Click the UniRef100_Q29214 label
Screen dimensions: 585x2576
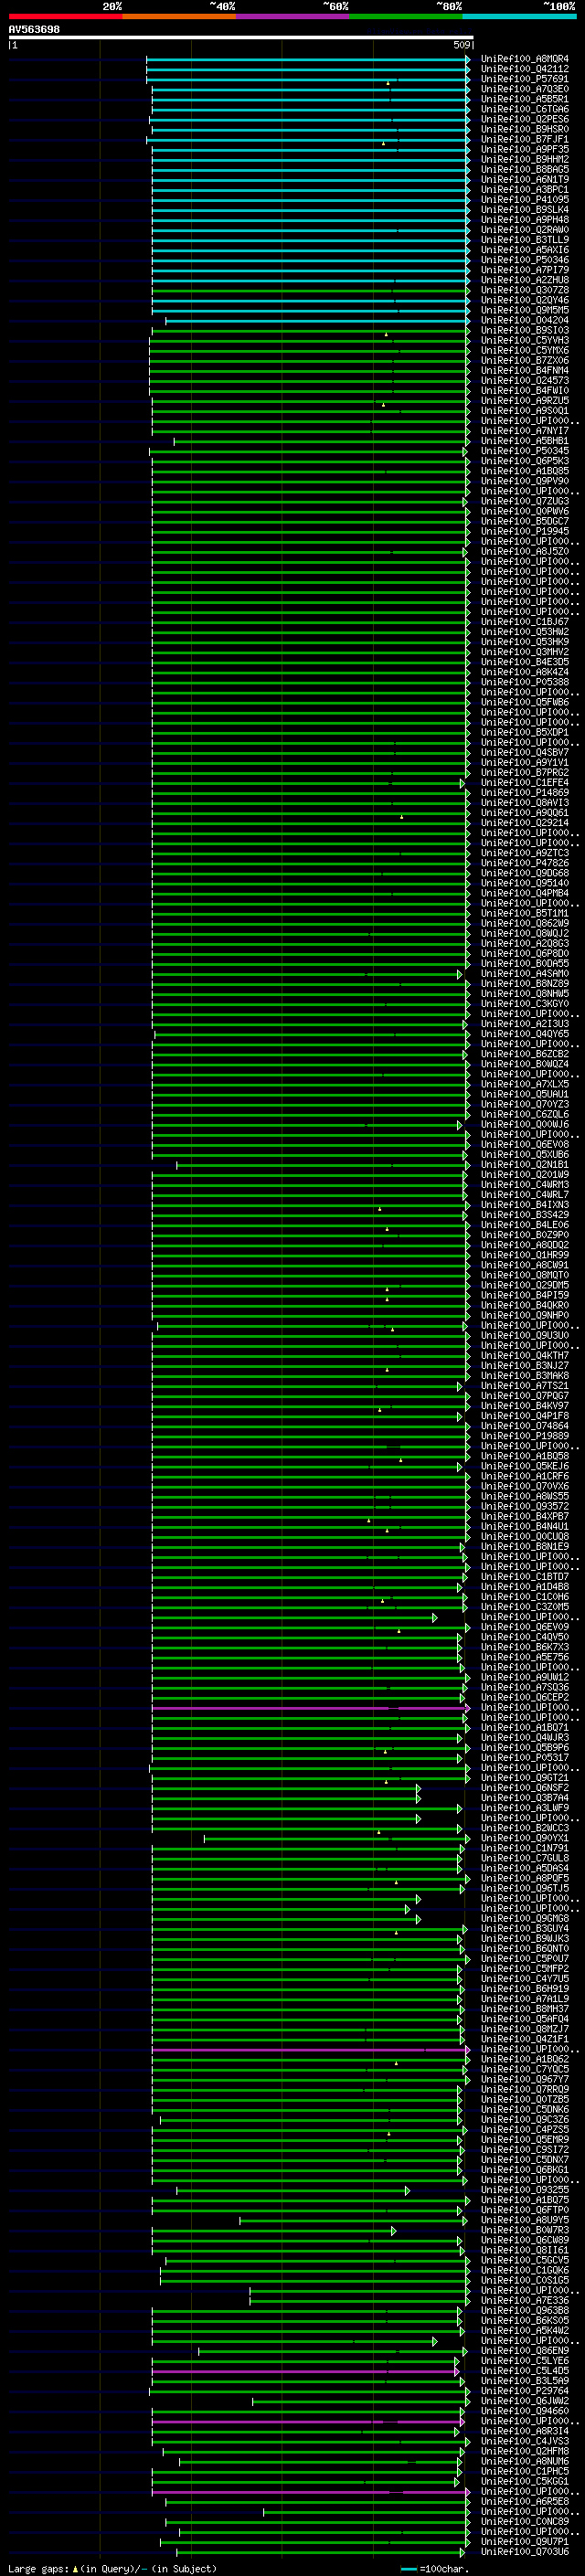tap(524, 823)
